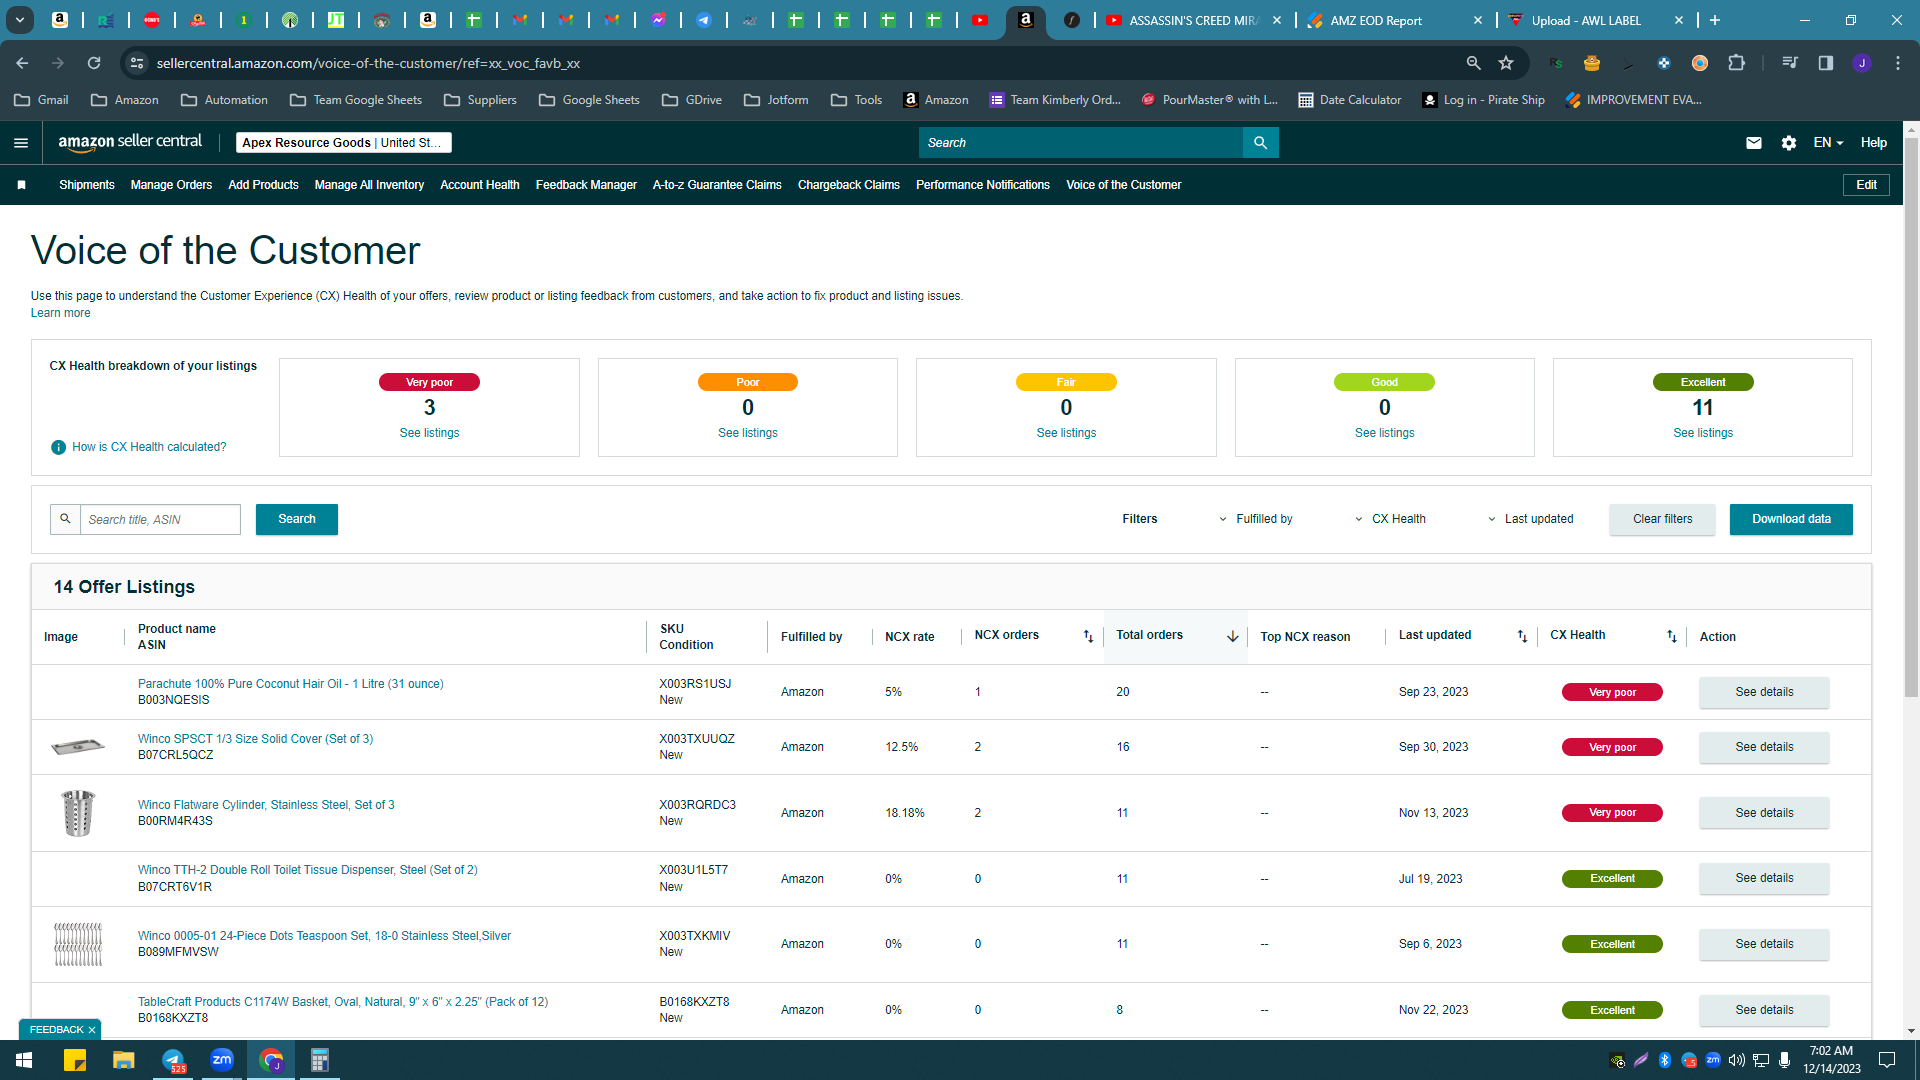Open How is CX Health calculated link
The height and width of the screenshot is (1080, 1920).
point(149,447)
